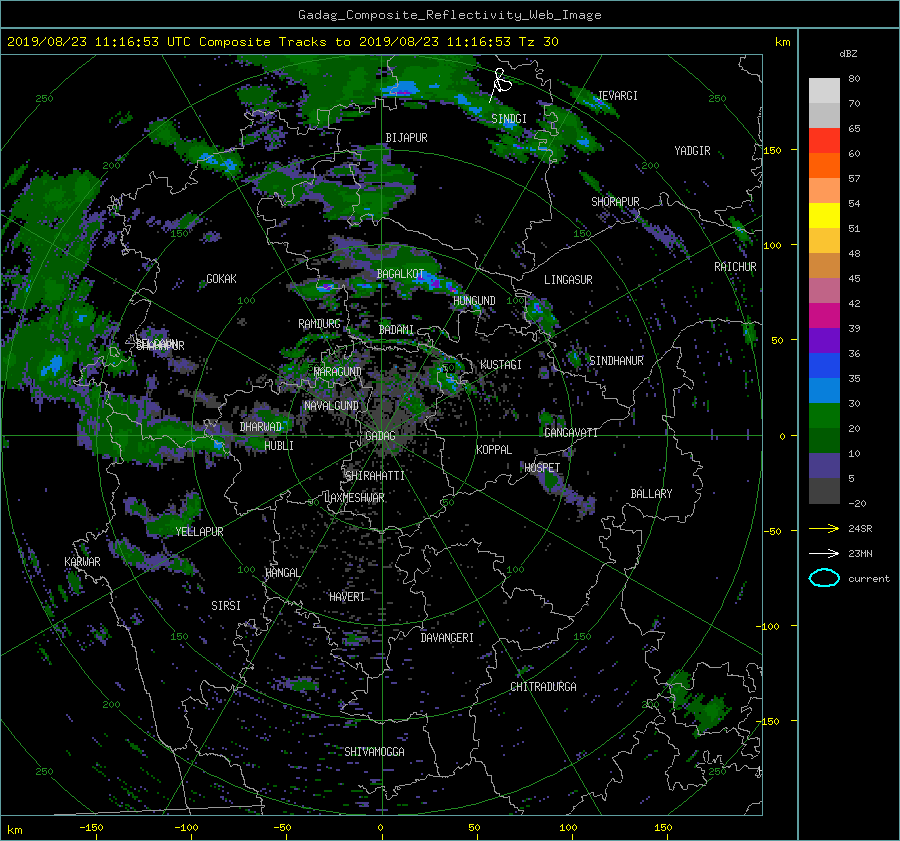Select the dark gray -20 dBZ swatch
The image size is (900, 841).
(x=824, y=490)
